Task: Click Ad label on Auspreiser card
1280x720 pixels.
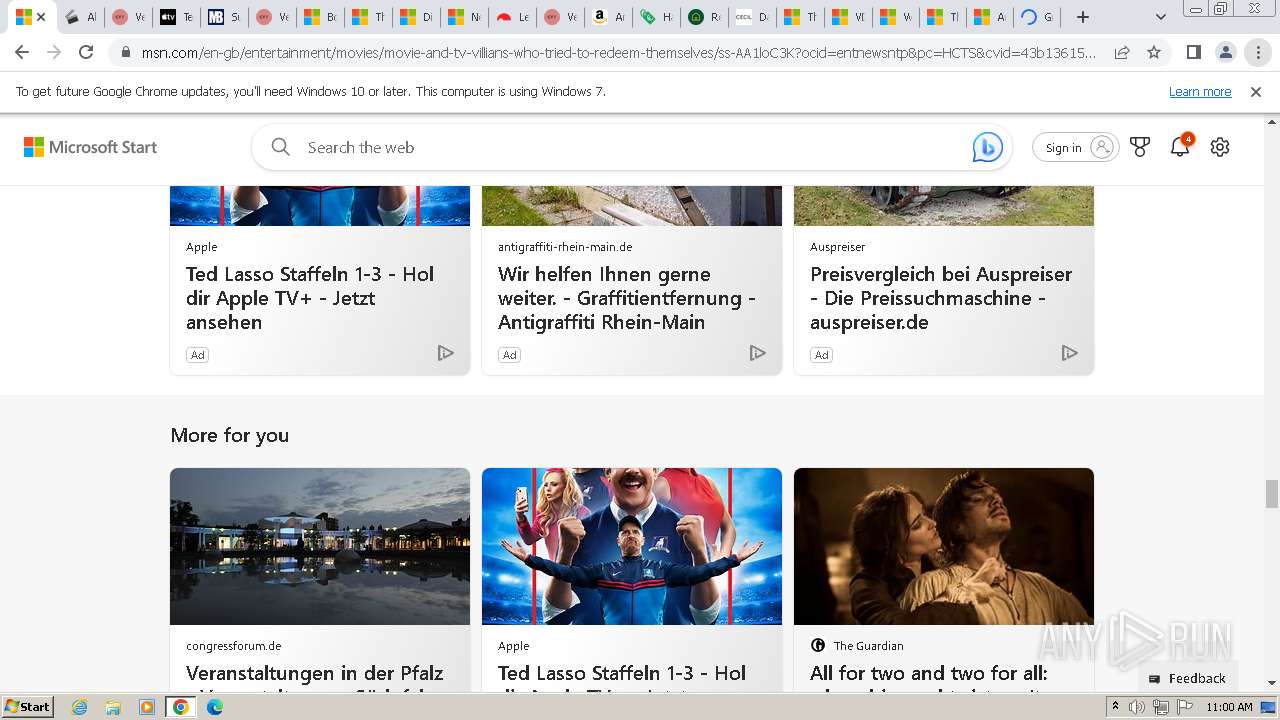Action: coord(822,355)
